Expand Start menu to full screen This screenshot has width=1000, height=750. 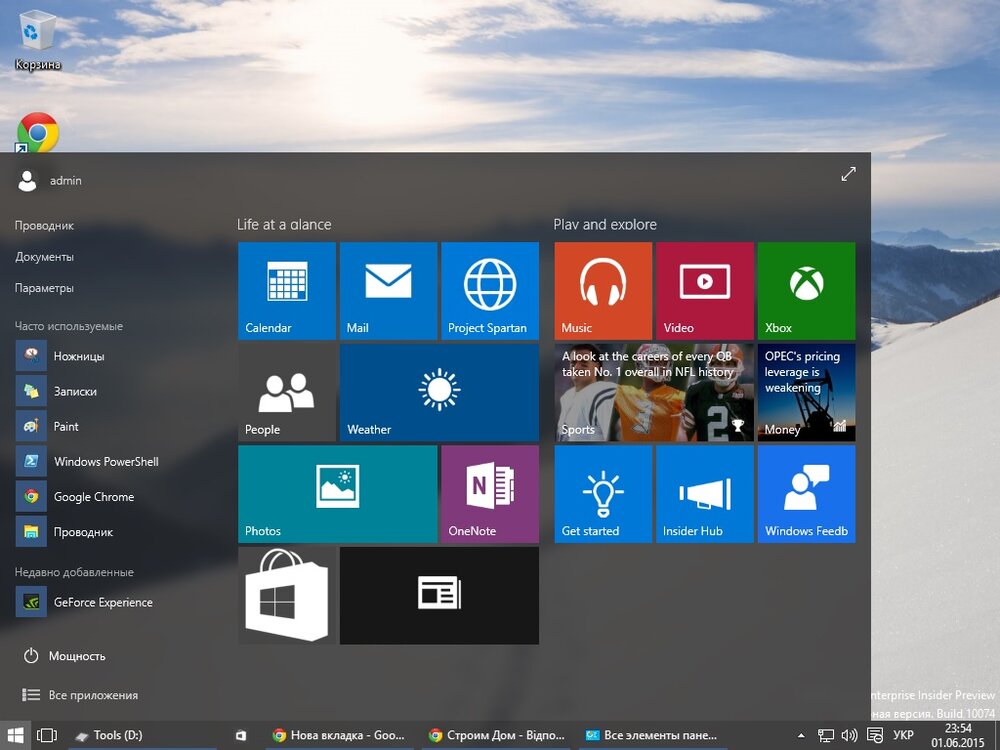pos(848,174)
